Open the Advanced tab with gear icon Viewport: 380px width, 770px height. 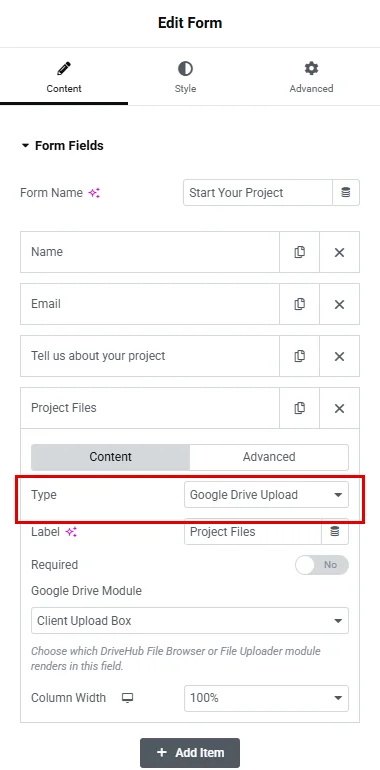tap(311, 77)
